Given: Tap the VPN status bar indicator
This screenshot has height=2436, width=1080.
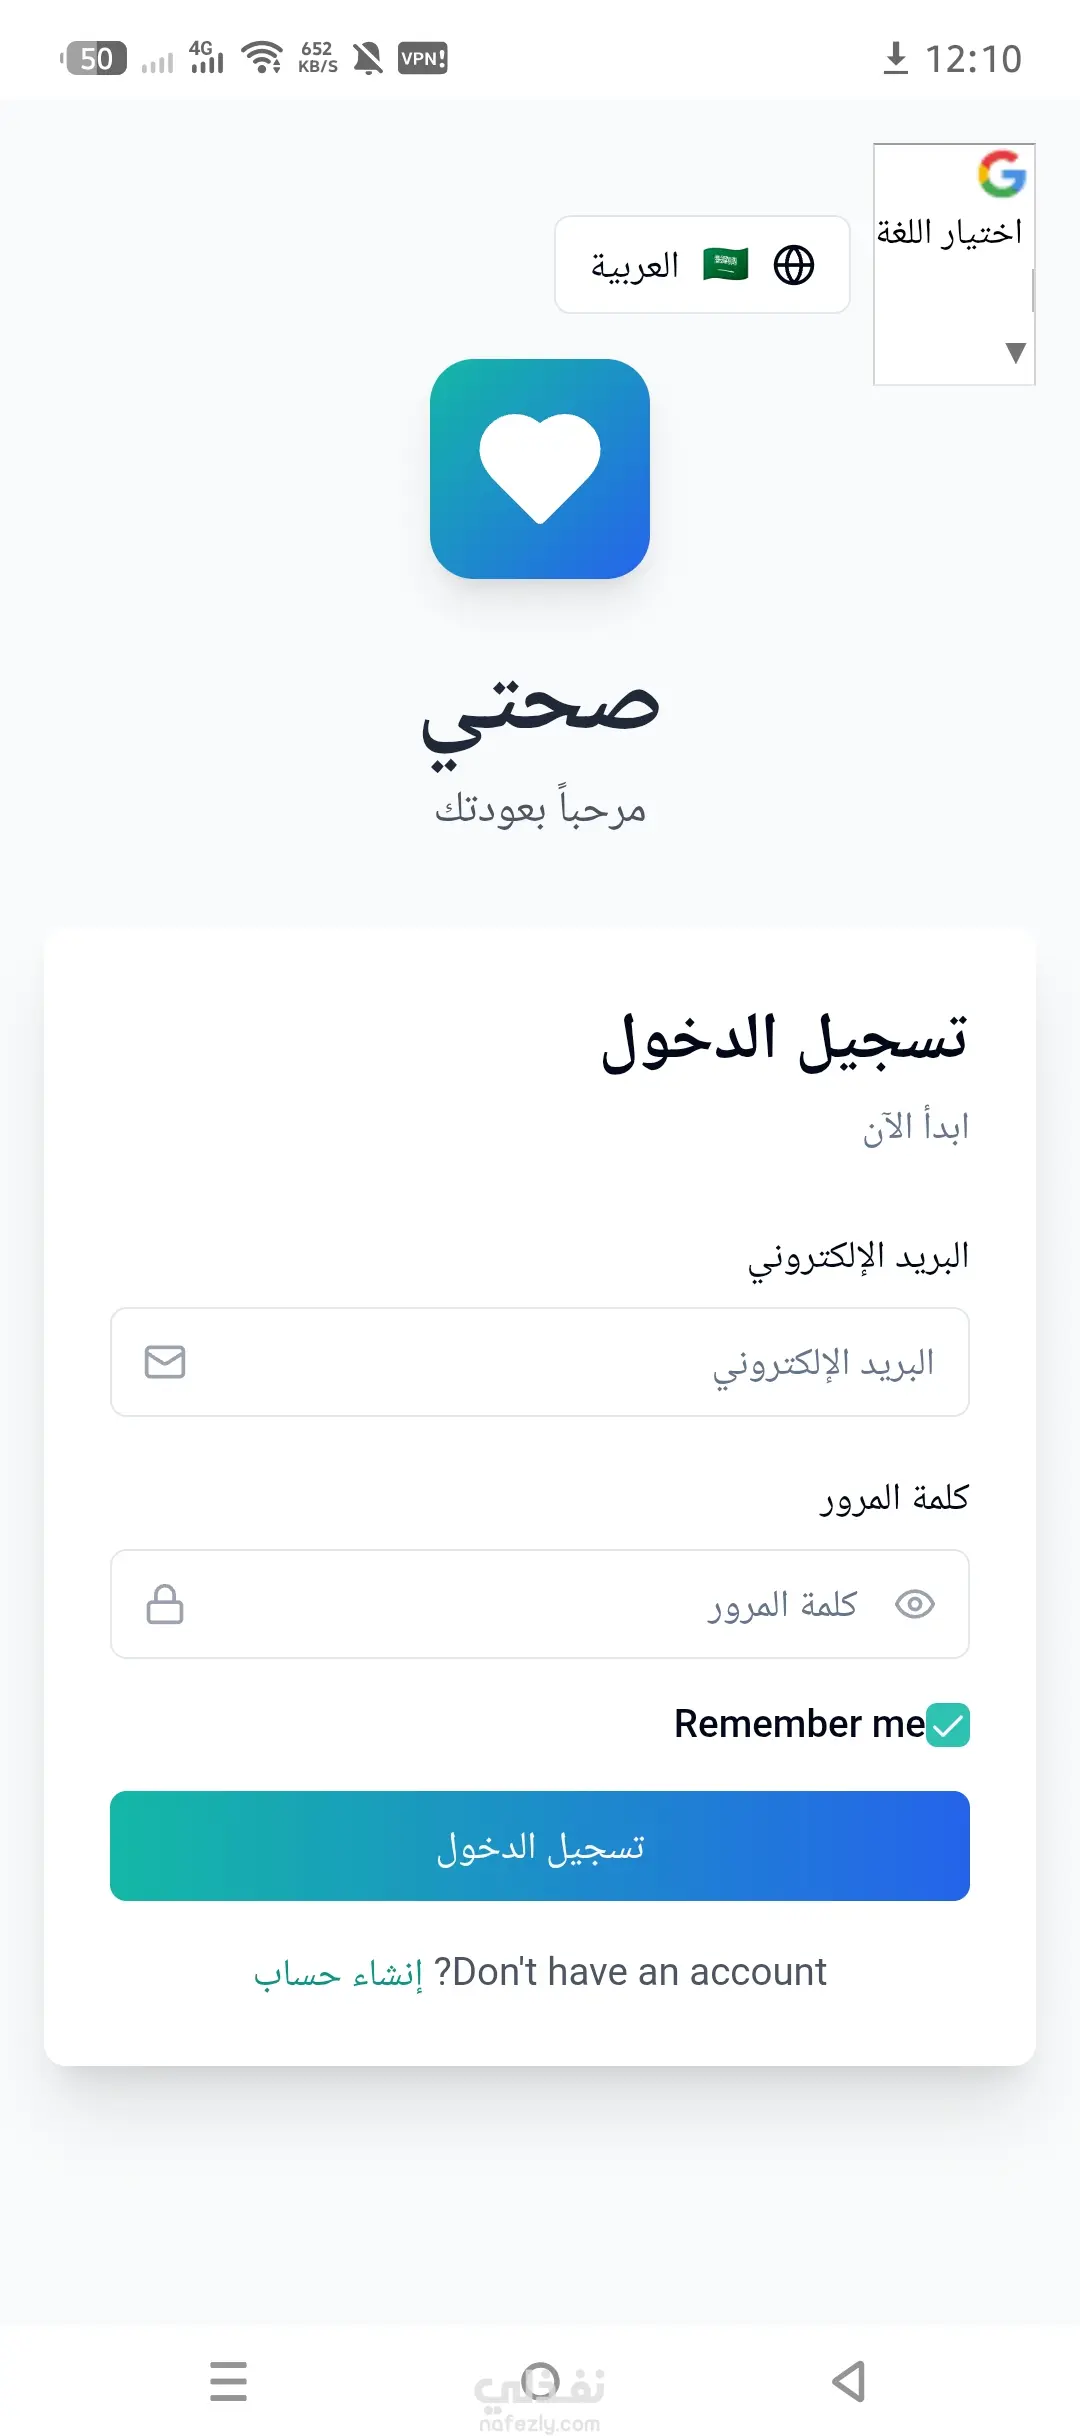Looking at the screenshot, I should click(422, 58).
